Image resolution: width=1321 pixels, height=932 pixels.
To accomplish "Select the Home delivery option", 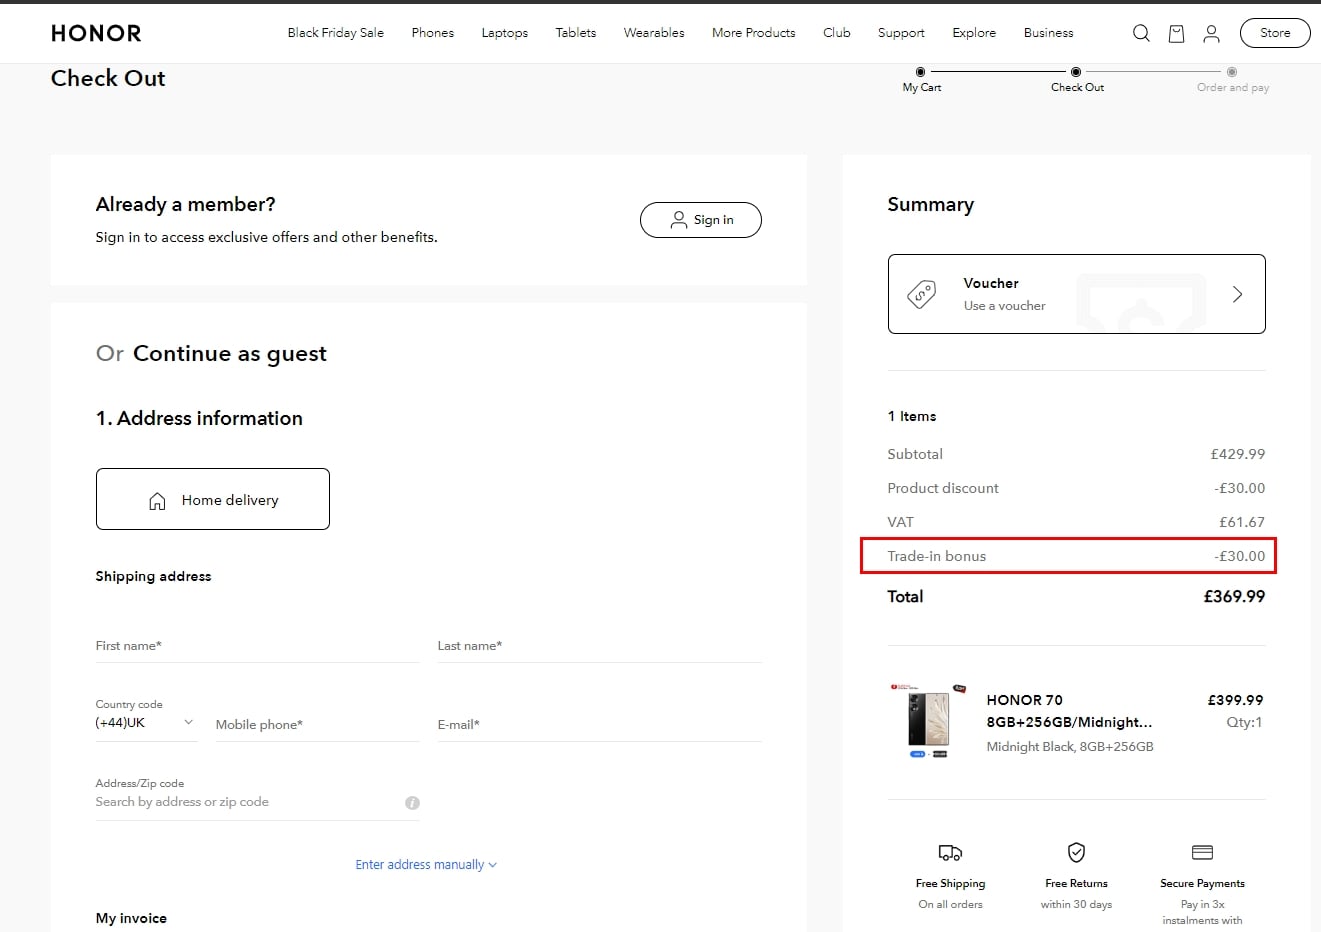I will tap(213, 499).
